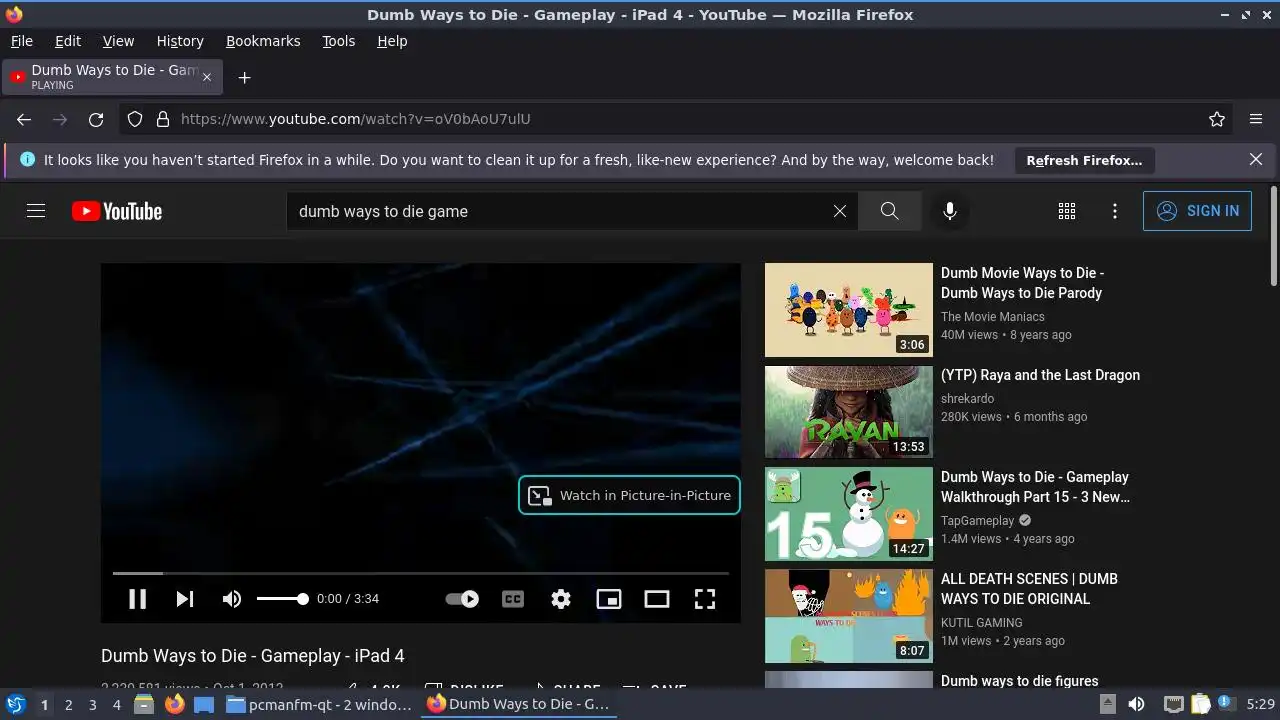Mute the video player volume

click(x=232, y=599)
